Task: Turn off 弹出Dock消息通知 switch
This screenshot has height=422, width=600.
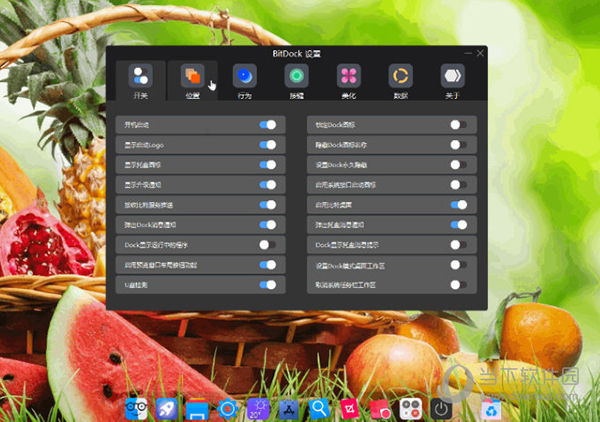Action: [x=268, y=225]
